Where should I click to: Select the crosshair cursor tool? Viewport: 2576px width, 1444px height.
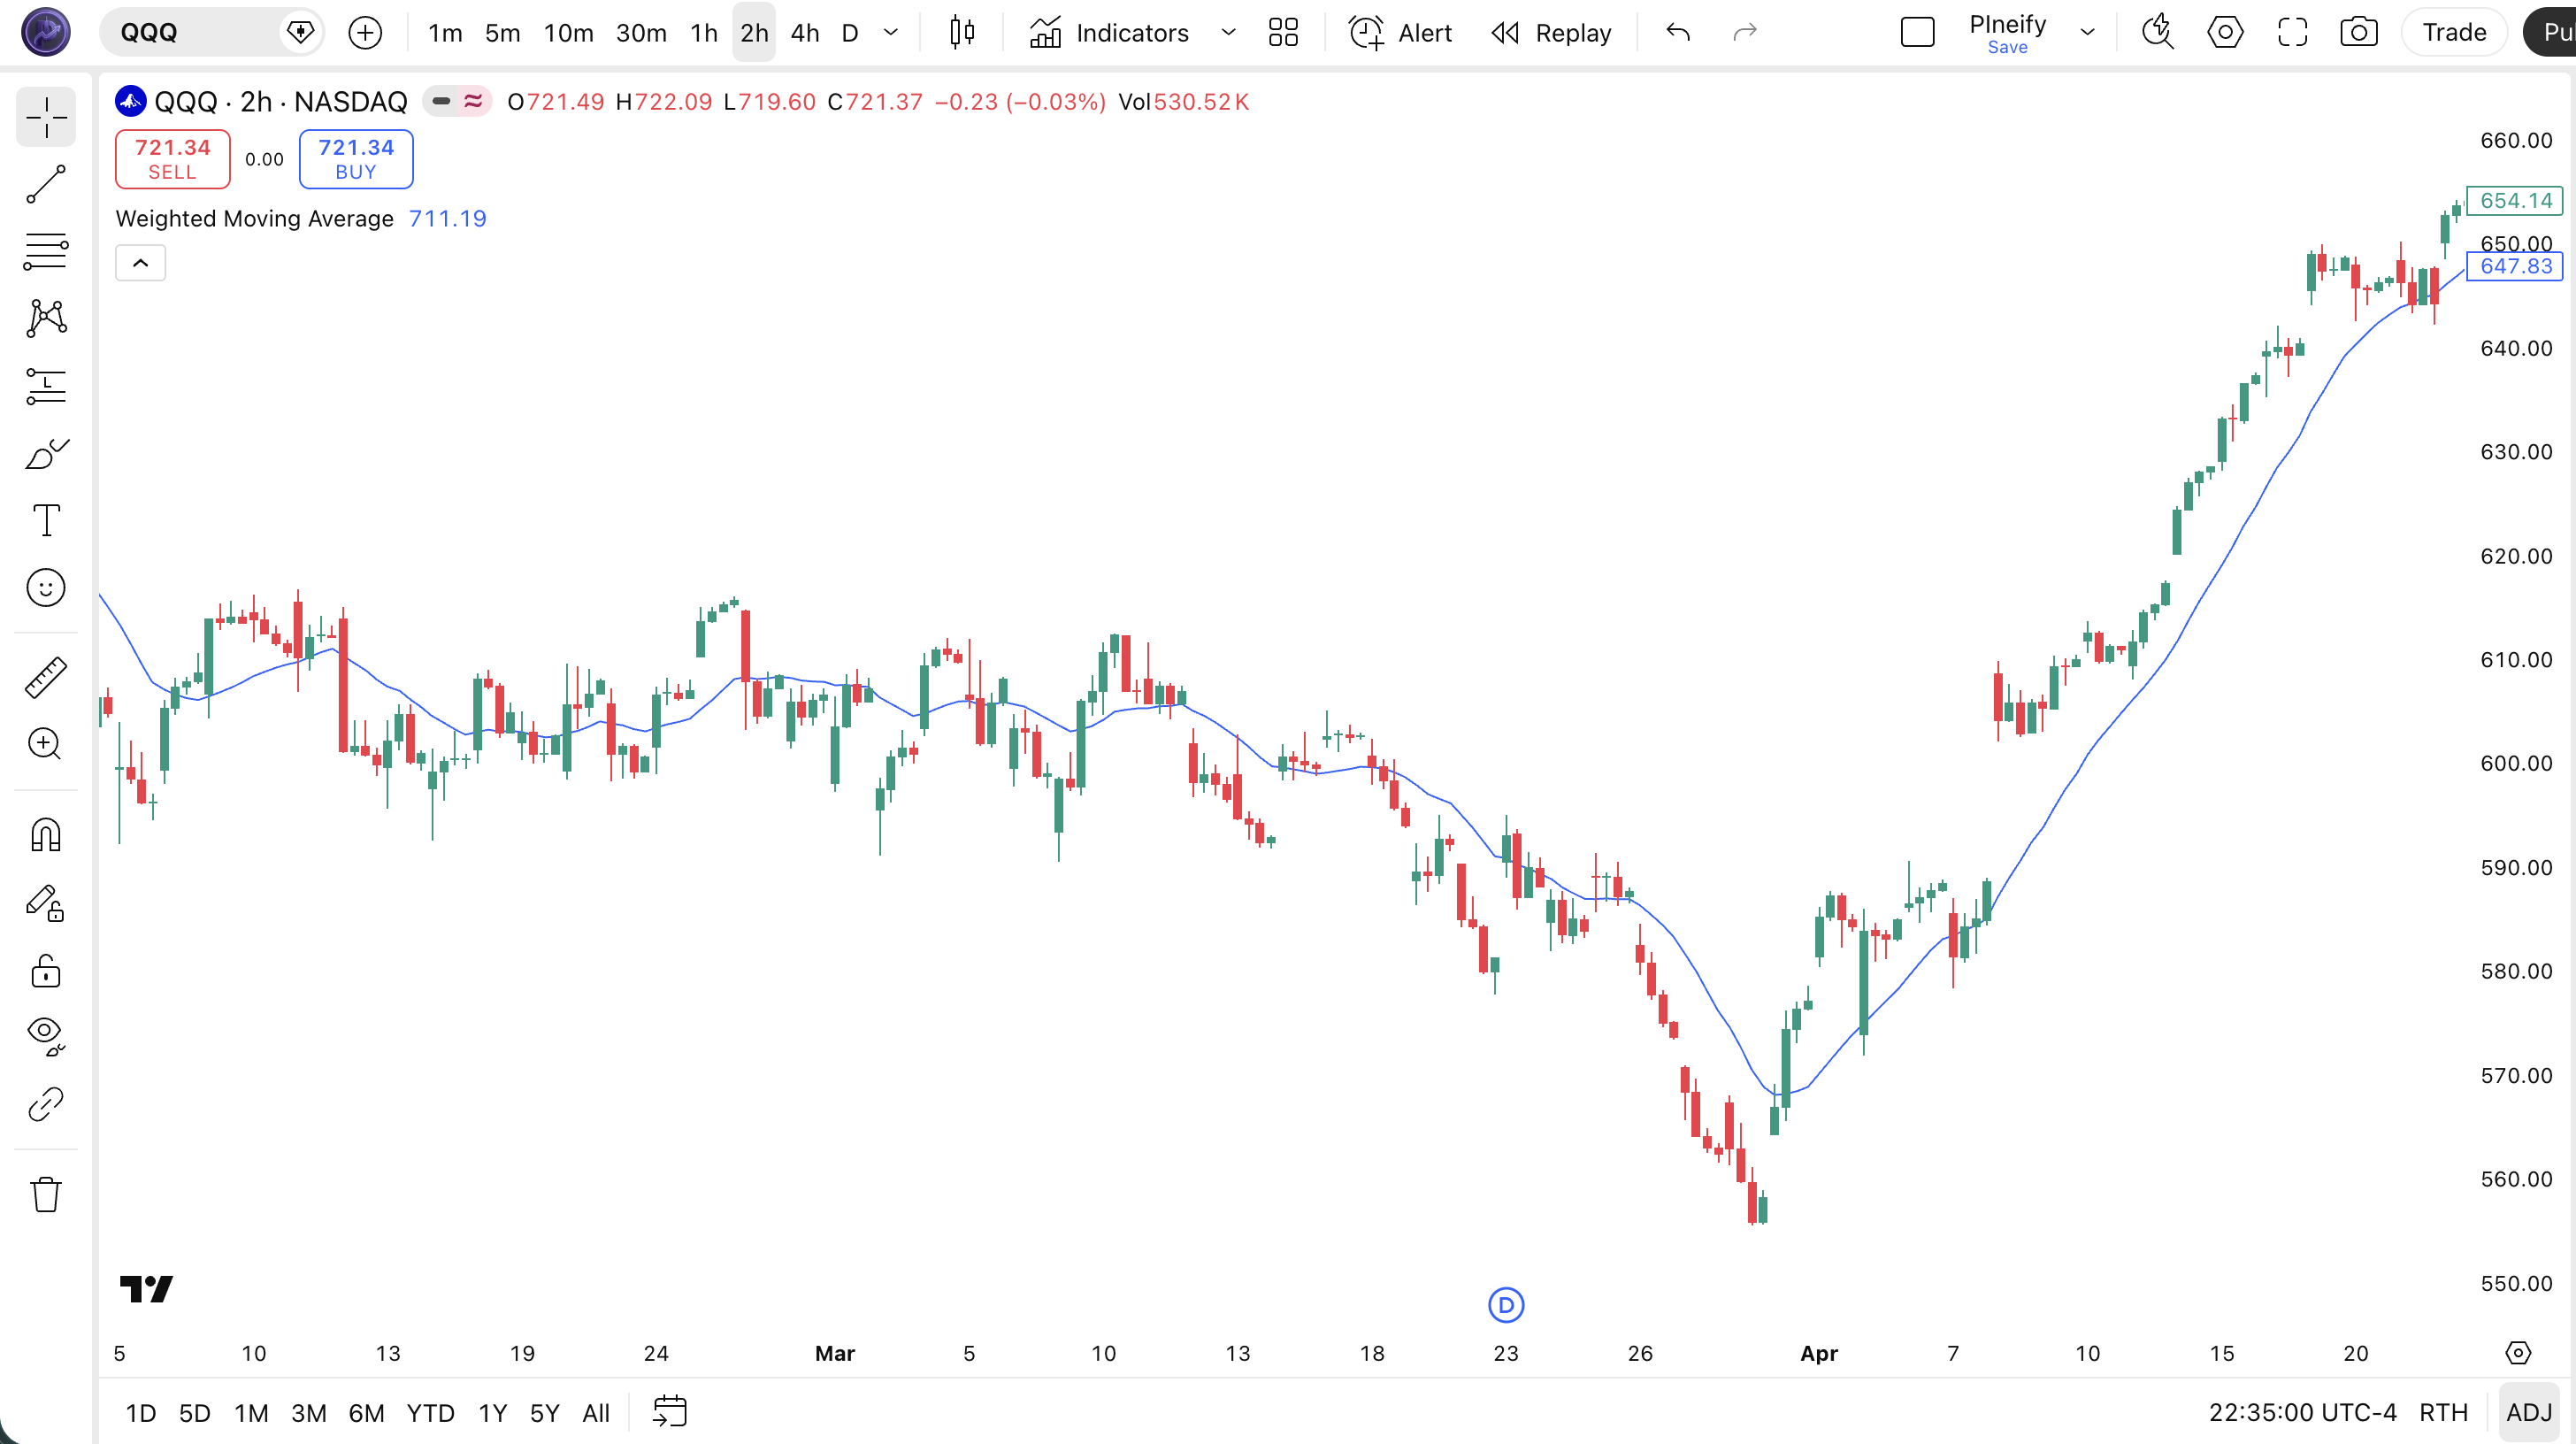pos(46,117)
